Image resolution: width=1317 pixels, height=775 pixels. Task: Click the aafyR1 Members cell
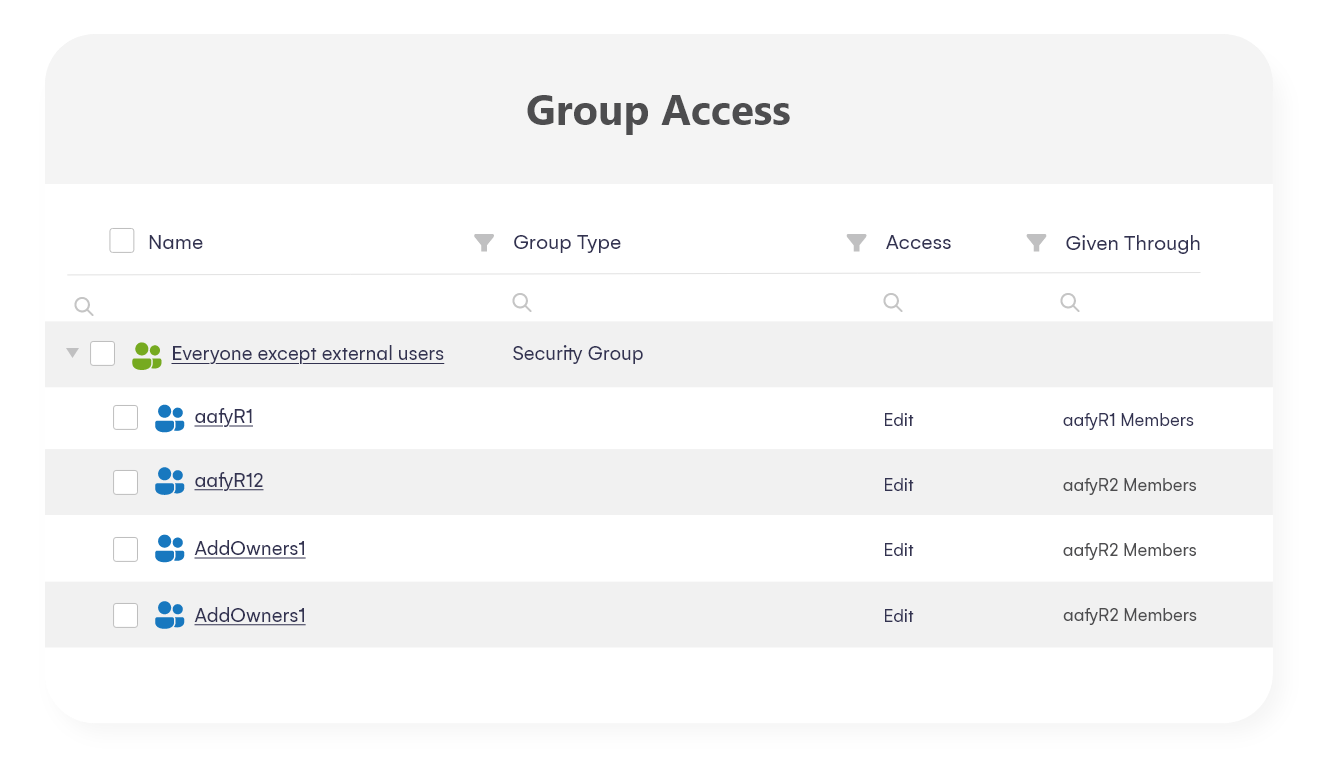click(x=1128, y=420)
